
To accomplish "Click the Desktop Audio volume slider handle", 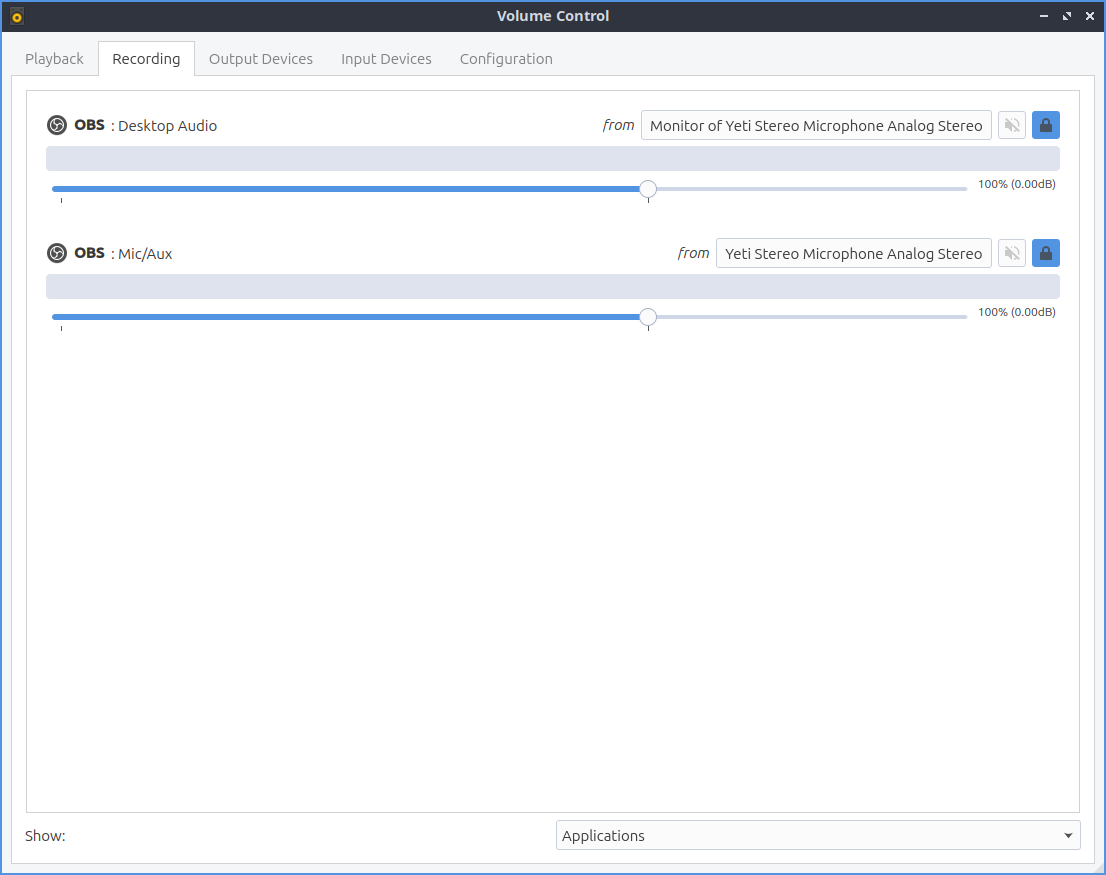I will coord(648,189).
